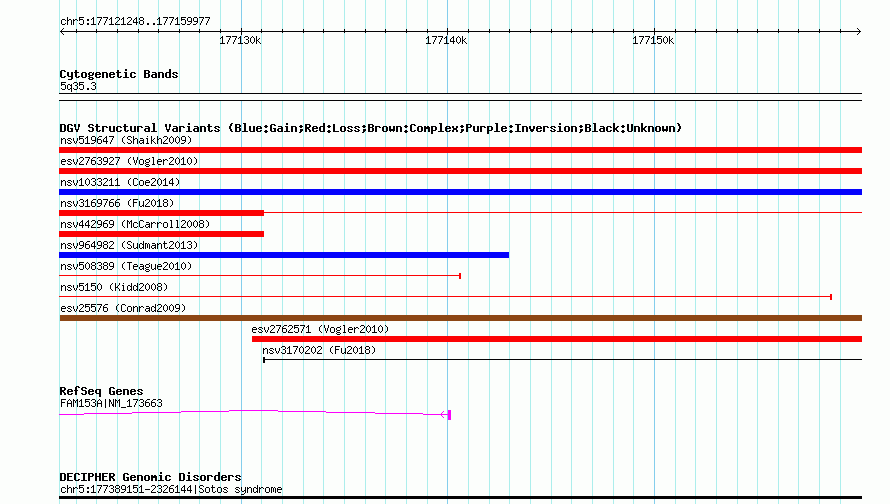890x504 pixels.
Task: Click the DECIPHER Genomic Disorders track title
Action: [150, 477]
